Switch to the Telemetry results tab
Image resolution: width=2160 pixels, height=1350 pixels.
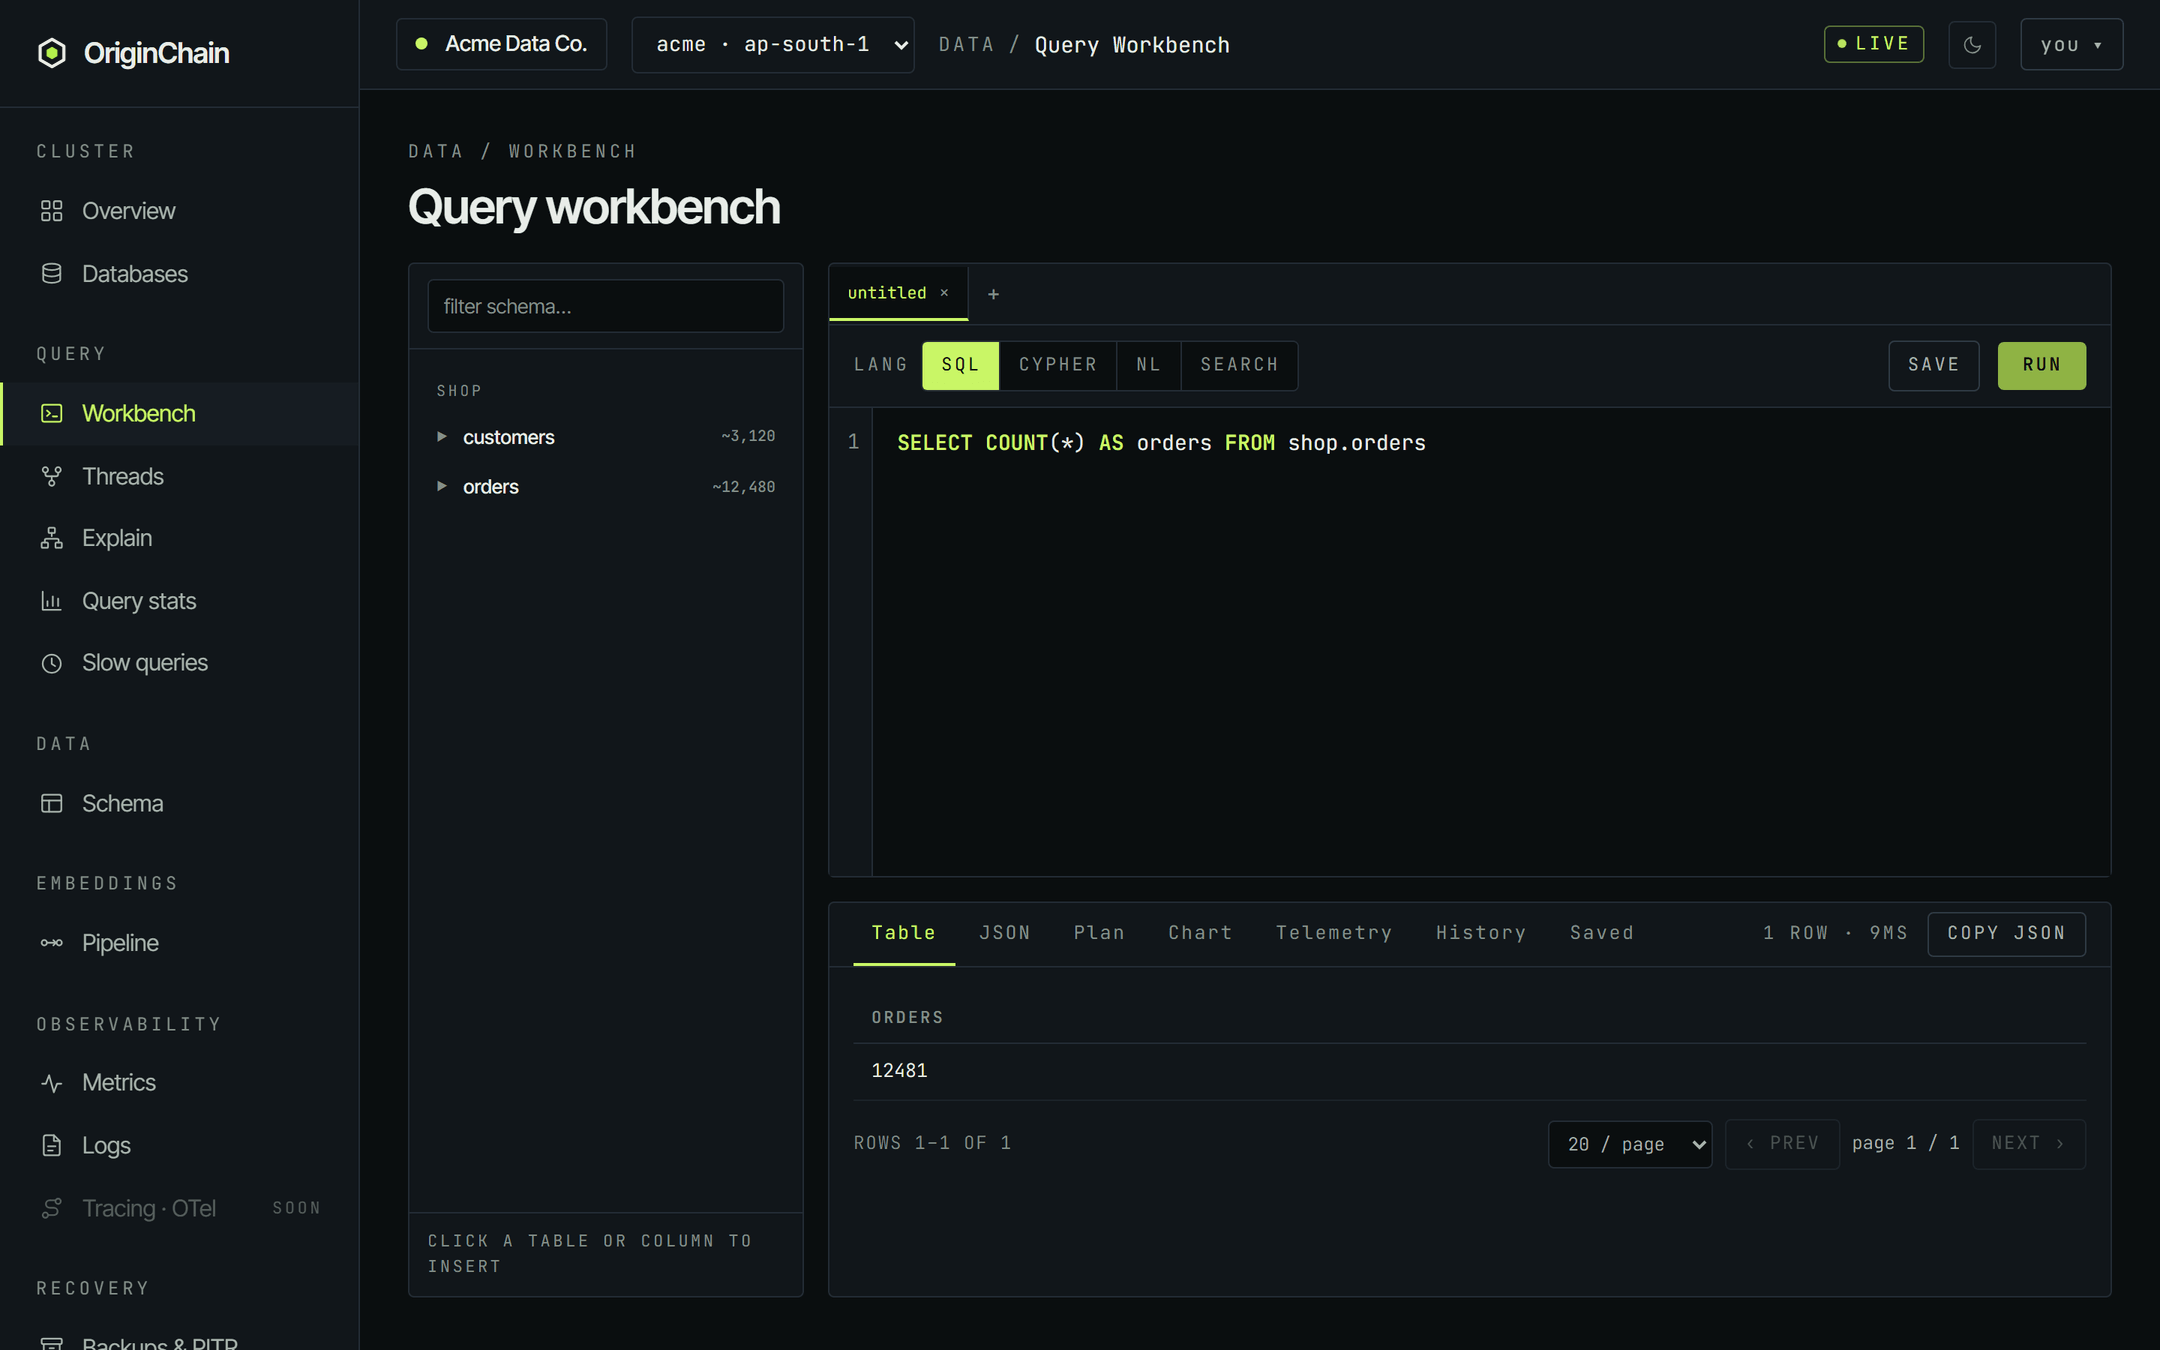click(1334, 933)
